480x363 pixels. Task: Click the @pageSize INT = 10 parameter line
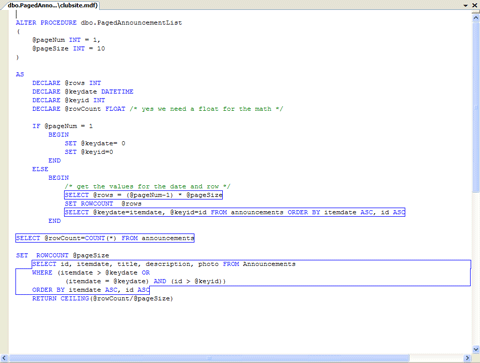[68, 49]
